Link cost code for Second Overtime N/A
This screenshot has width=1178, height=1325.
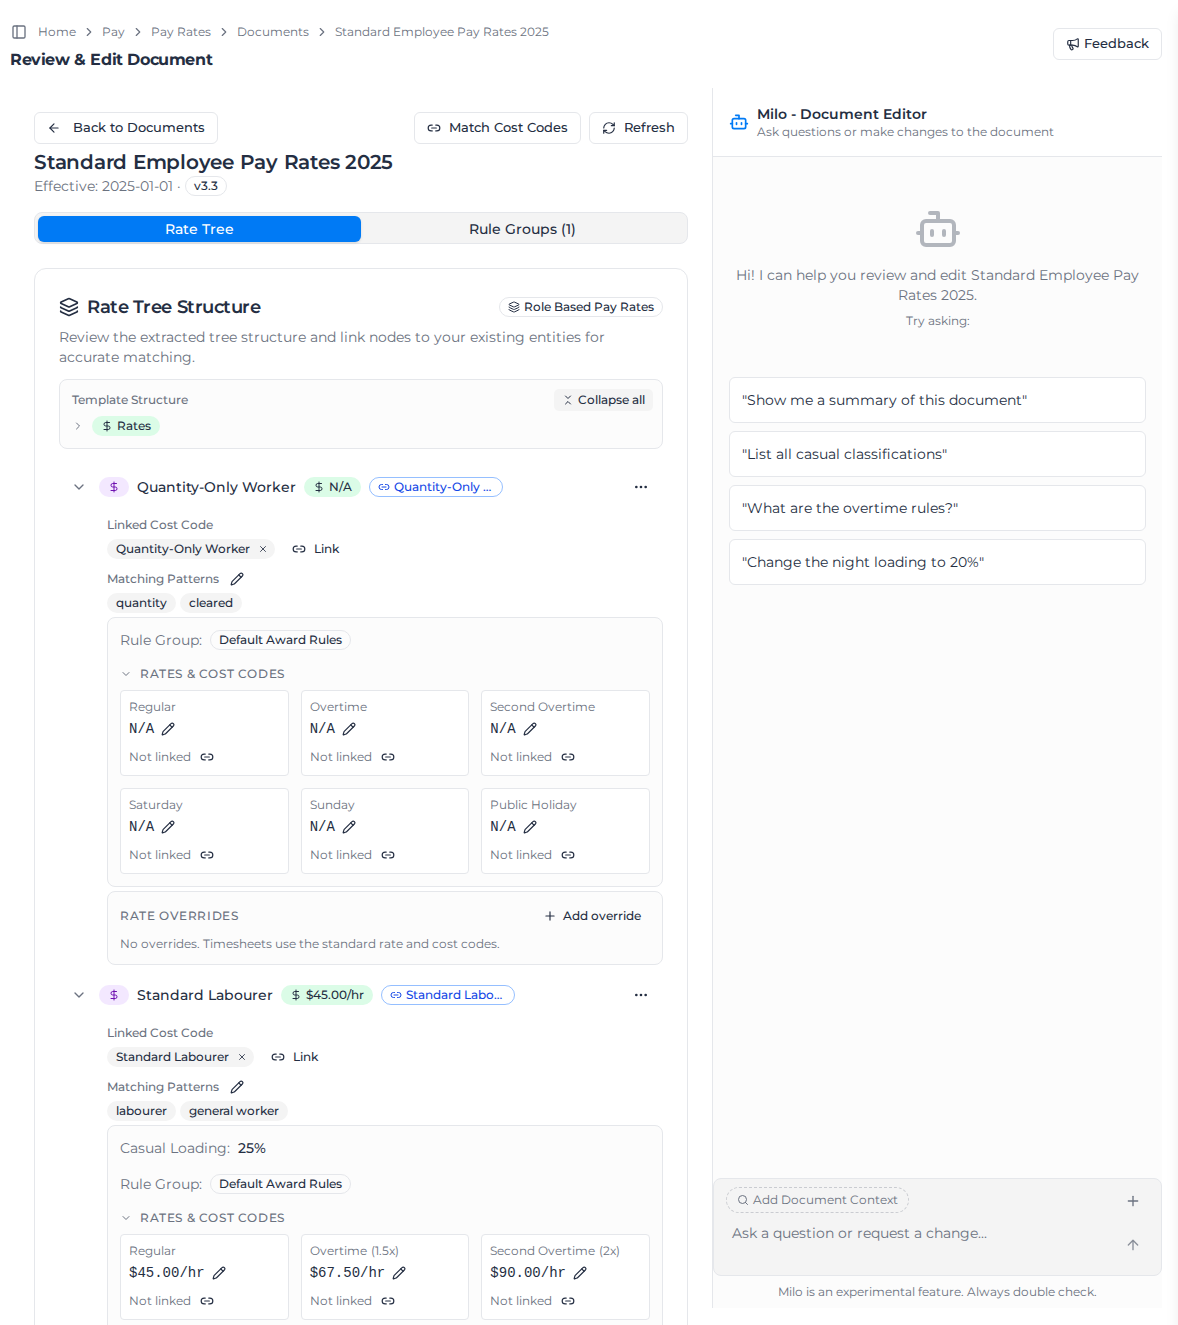pyautogui.click(x=568, y=757)
